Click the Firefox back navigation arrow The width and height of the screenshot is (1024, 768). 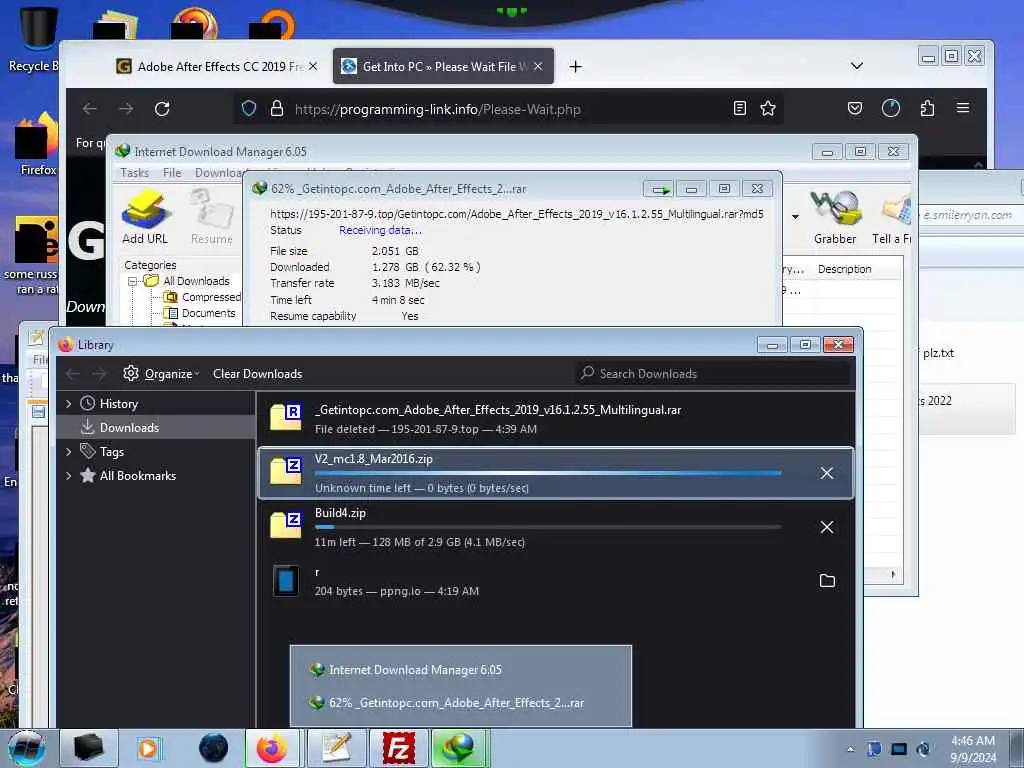(90, 108)
